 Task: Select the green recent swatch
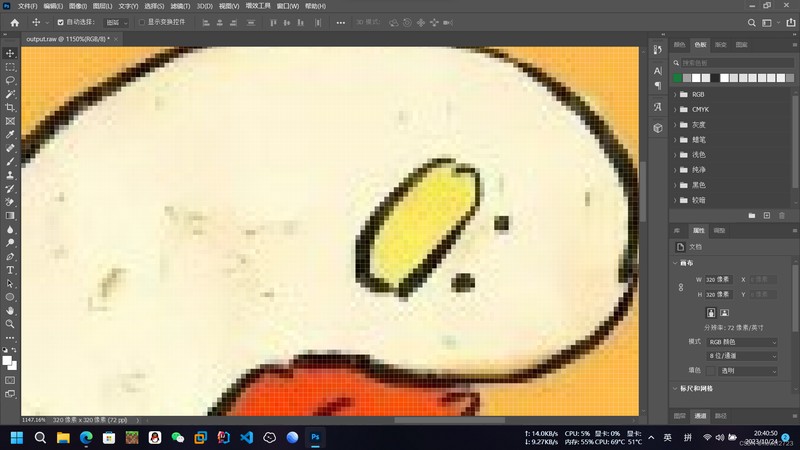(677, 78)
